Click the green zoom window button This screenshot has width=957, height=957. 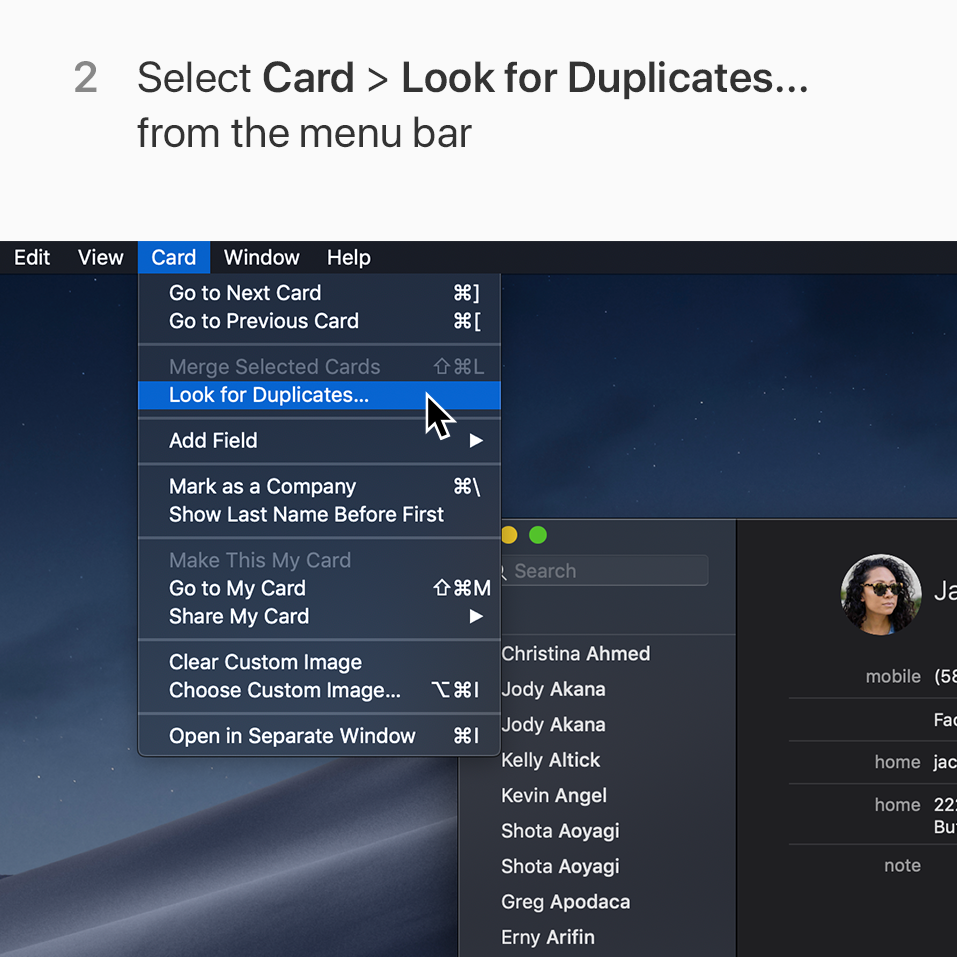538,535
